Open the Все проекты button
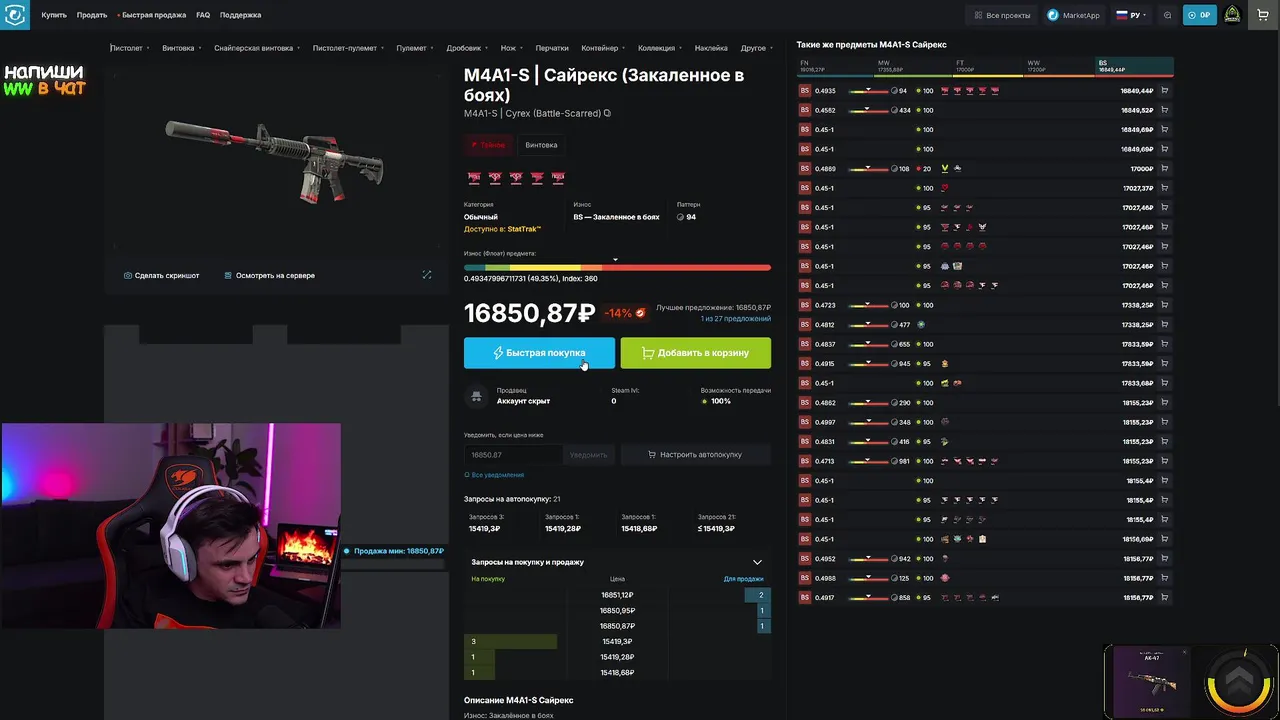This screenshot has width=1280, height=720. point(1001,15)
